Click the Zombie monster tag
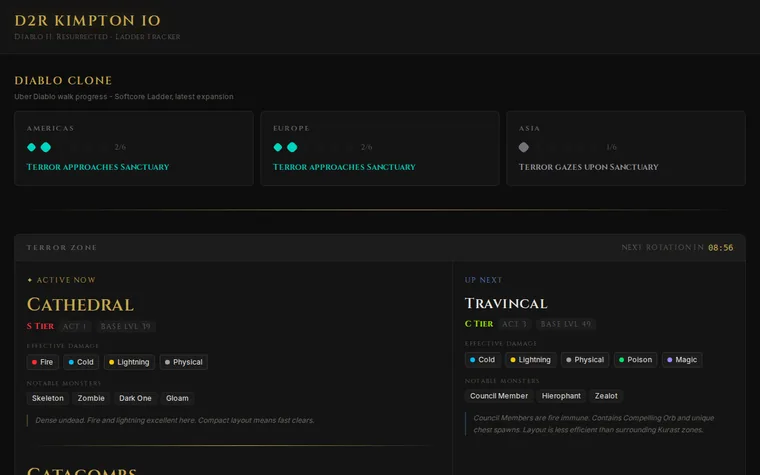Screen dimensions: 760x475 click(91, 398)
